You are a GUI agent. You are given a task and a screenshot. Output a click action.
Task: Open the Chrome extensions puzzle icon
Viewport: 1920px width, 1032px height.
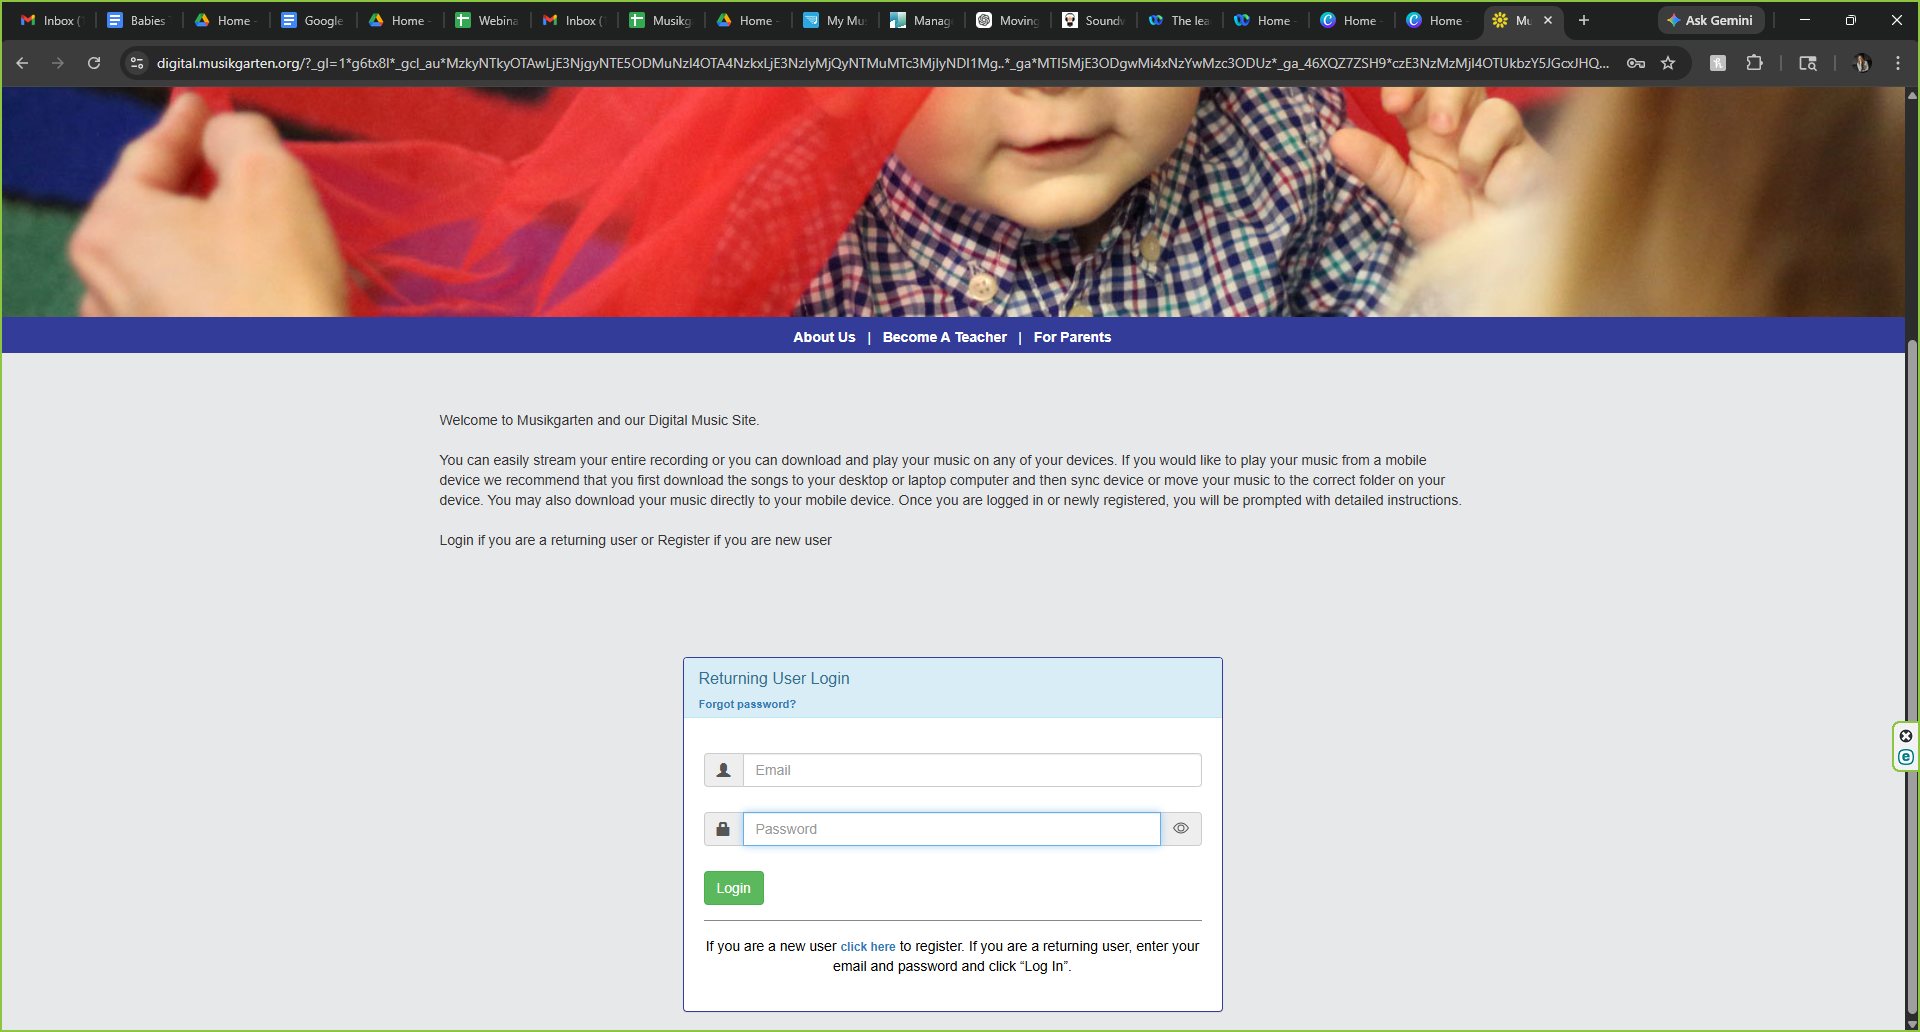[1754, 63]
